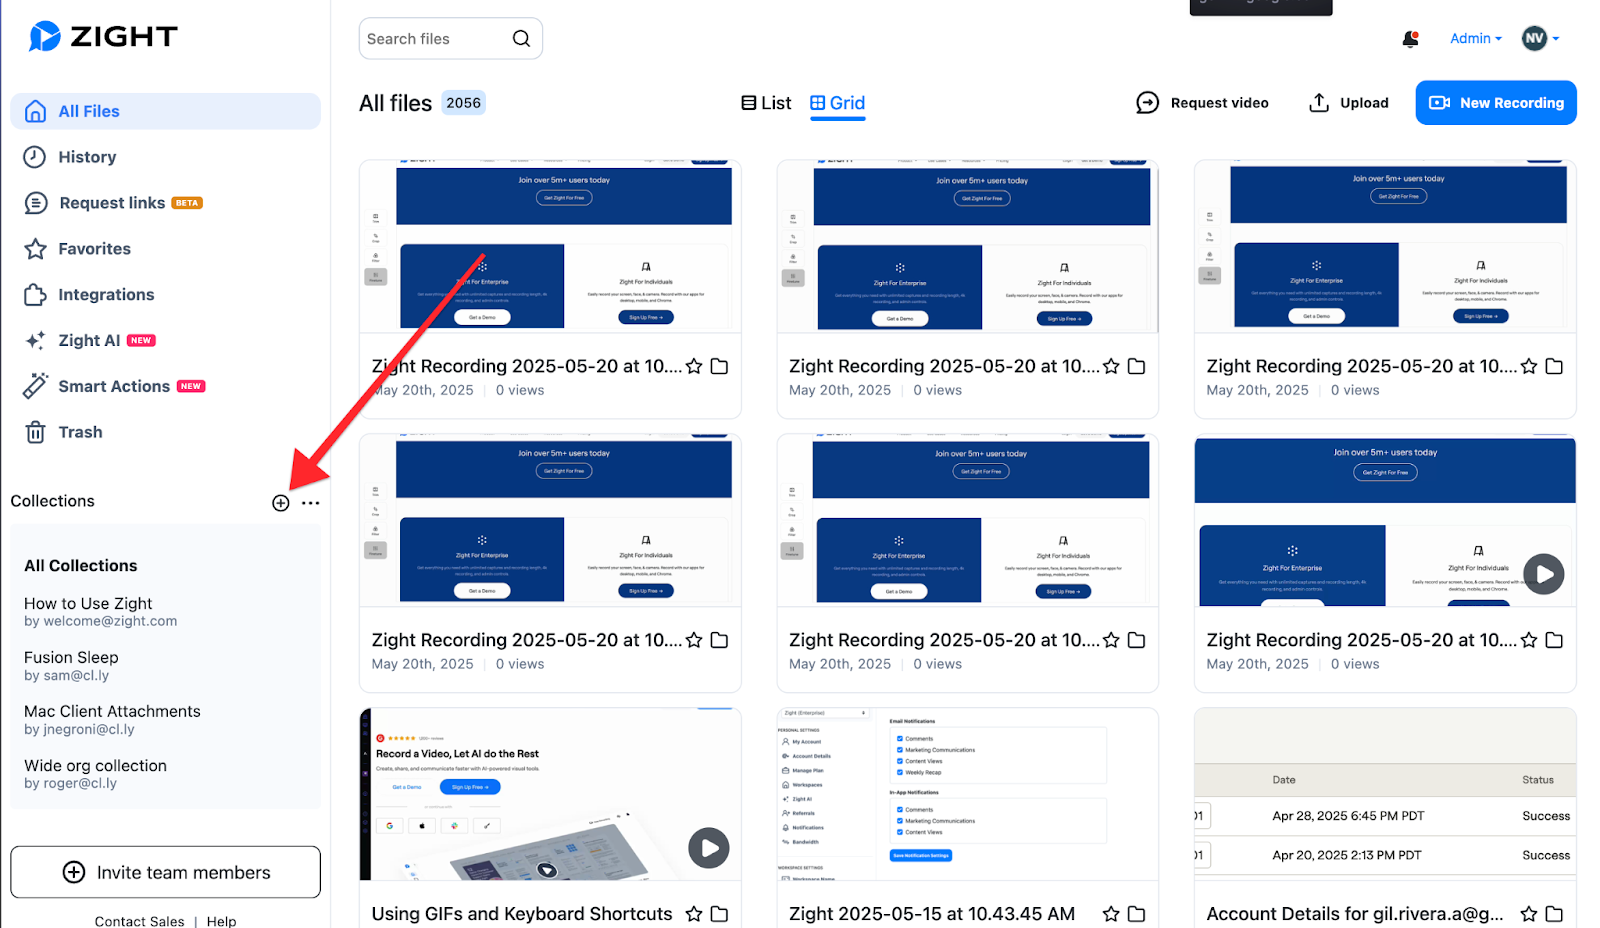Click the Zight logo
1600x928 pixels.
103,37
